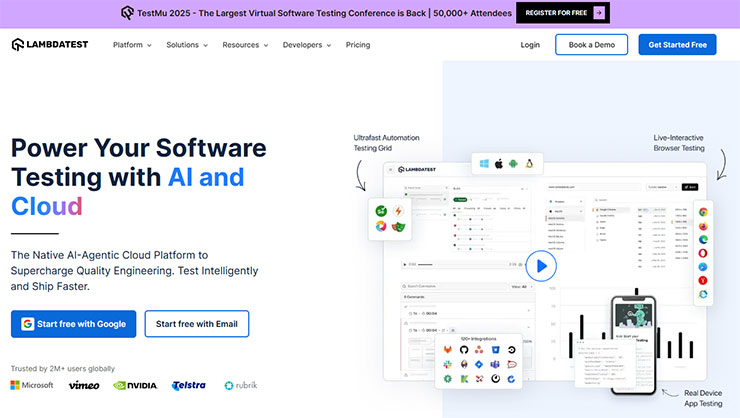Click the Safari browser icon
This screenshot has height=418, width=740.
coord(703,267)
